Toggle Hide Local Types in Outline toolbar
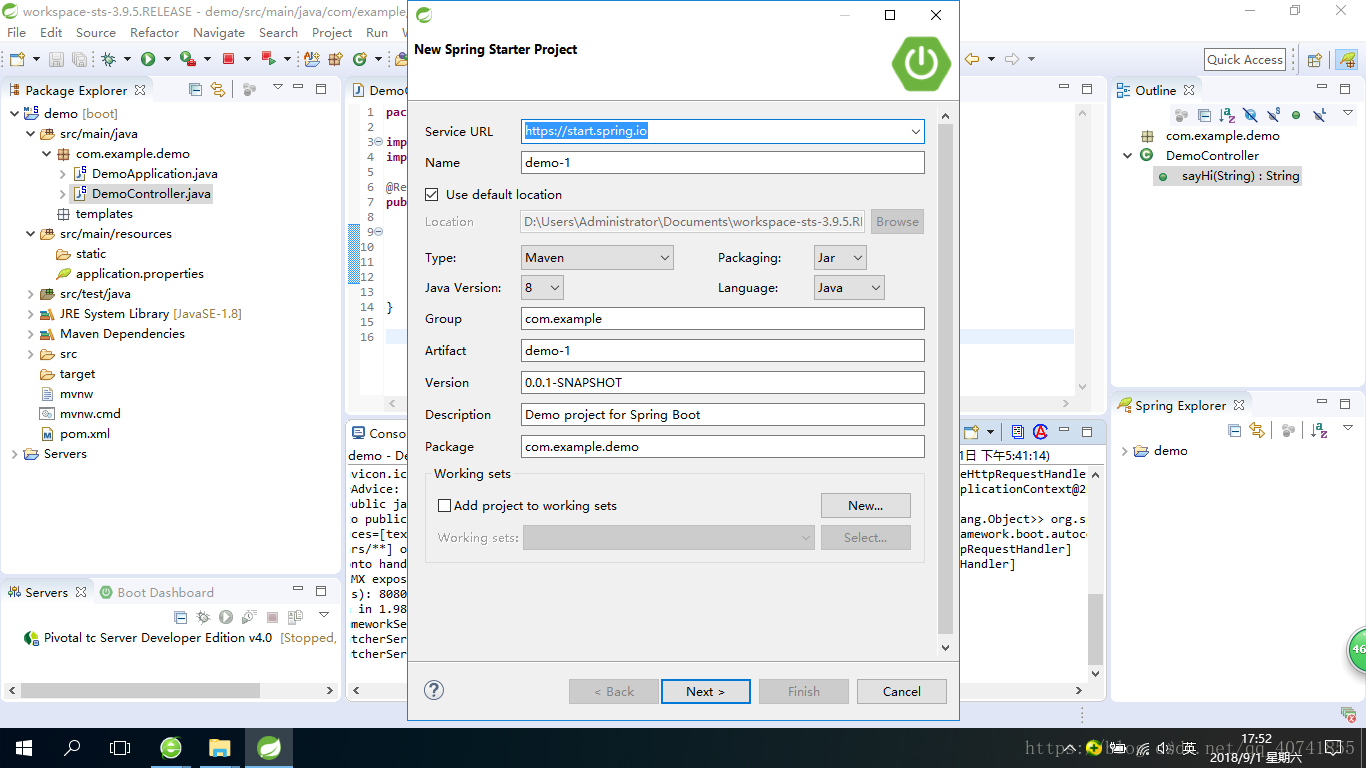The width and height of the screenshot is (1366, 768). pos(1319,115)
